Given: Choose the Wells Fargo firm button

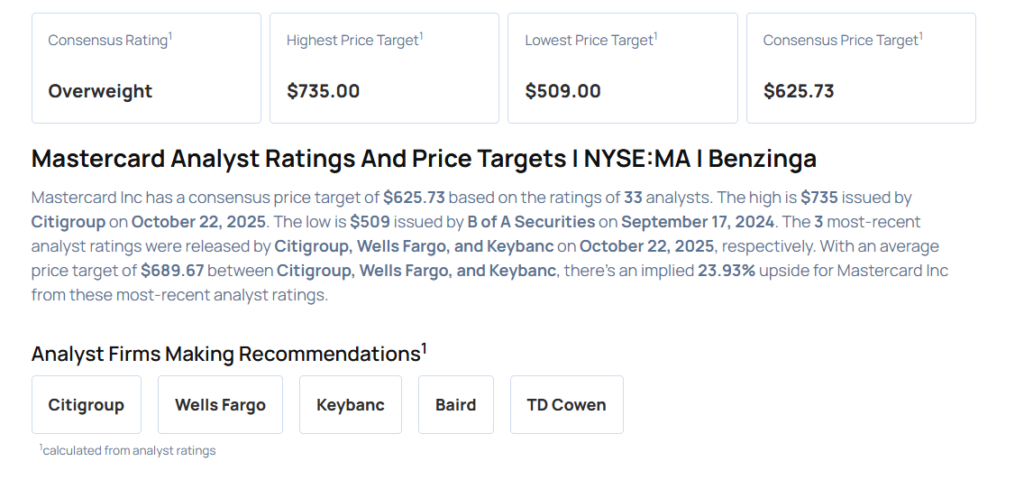Looking at the screenshot, I should (220, 405).
